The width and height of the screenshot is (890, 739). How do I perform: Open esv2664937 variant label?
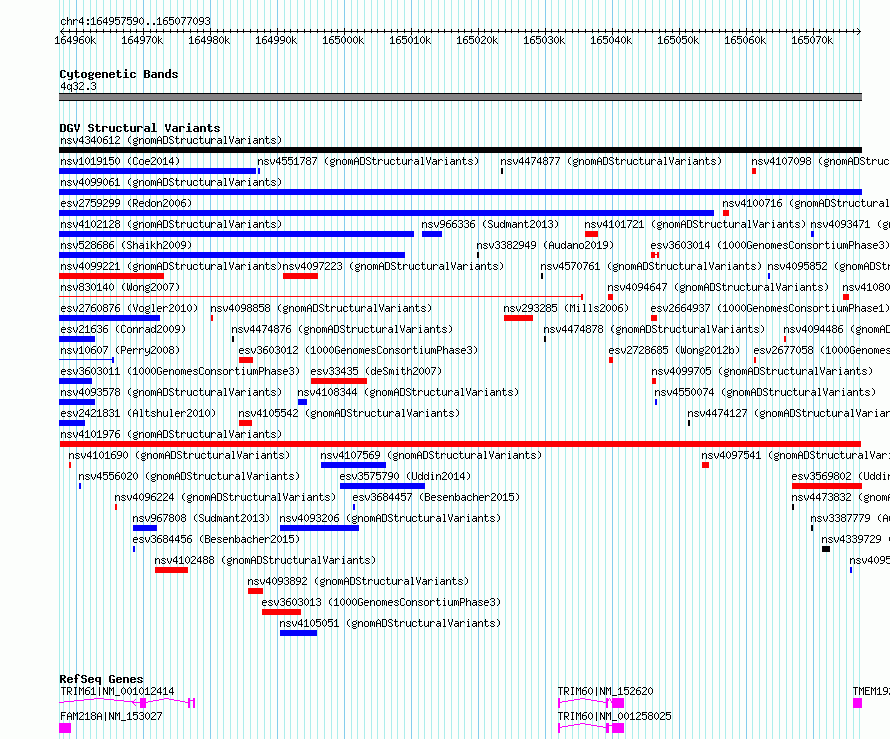click(x=770, y=308)
